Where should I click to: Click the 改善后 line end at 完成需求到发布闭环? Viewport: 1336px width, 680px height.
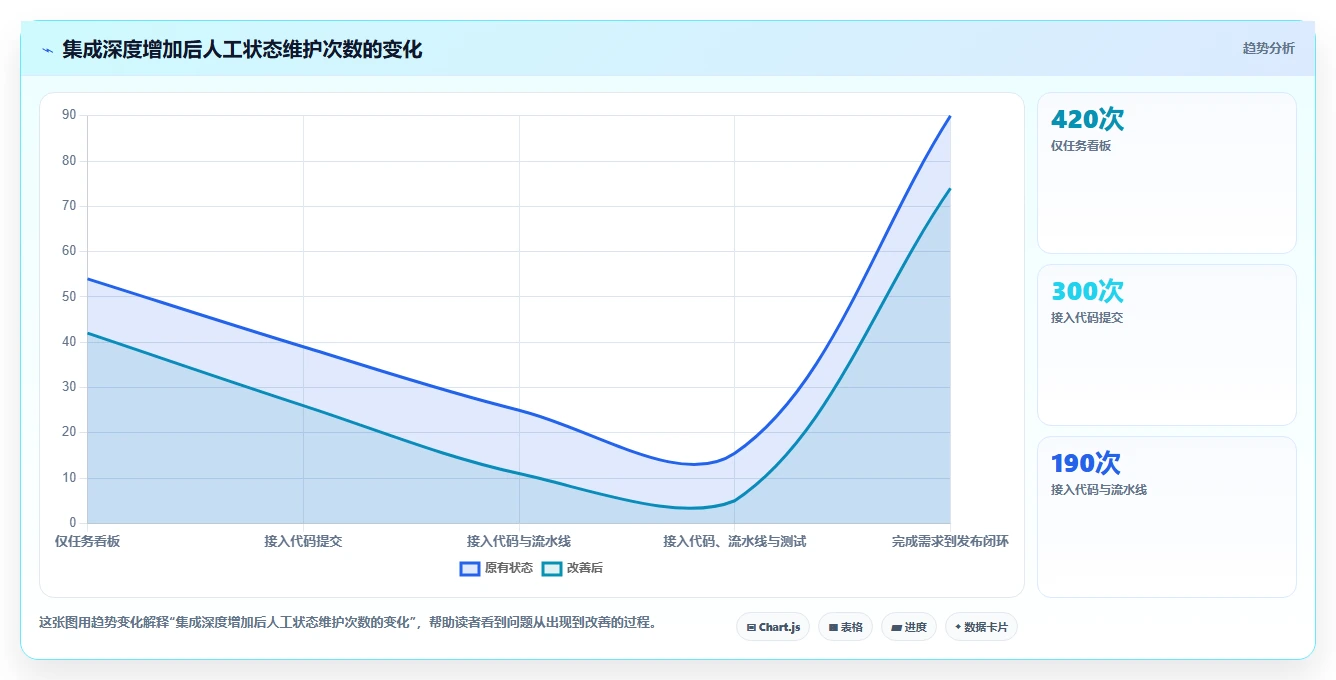pyautogui.click(x=950, y=188)
